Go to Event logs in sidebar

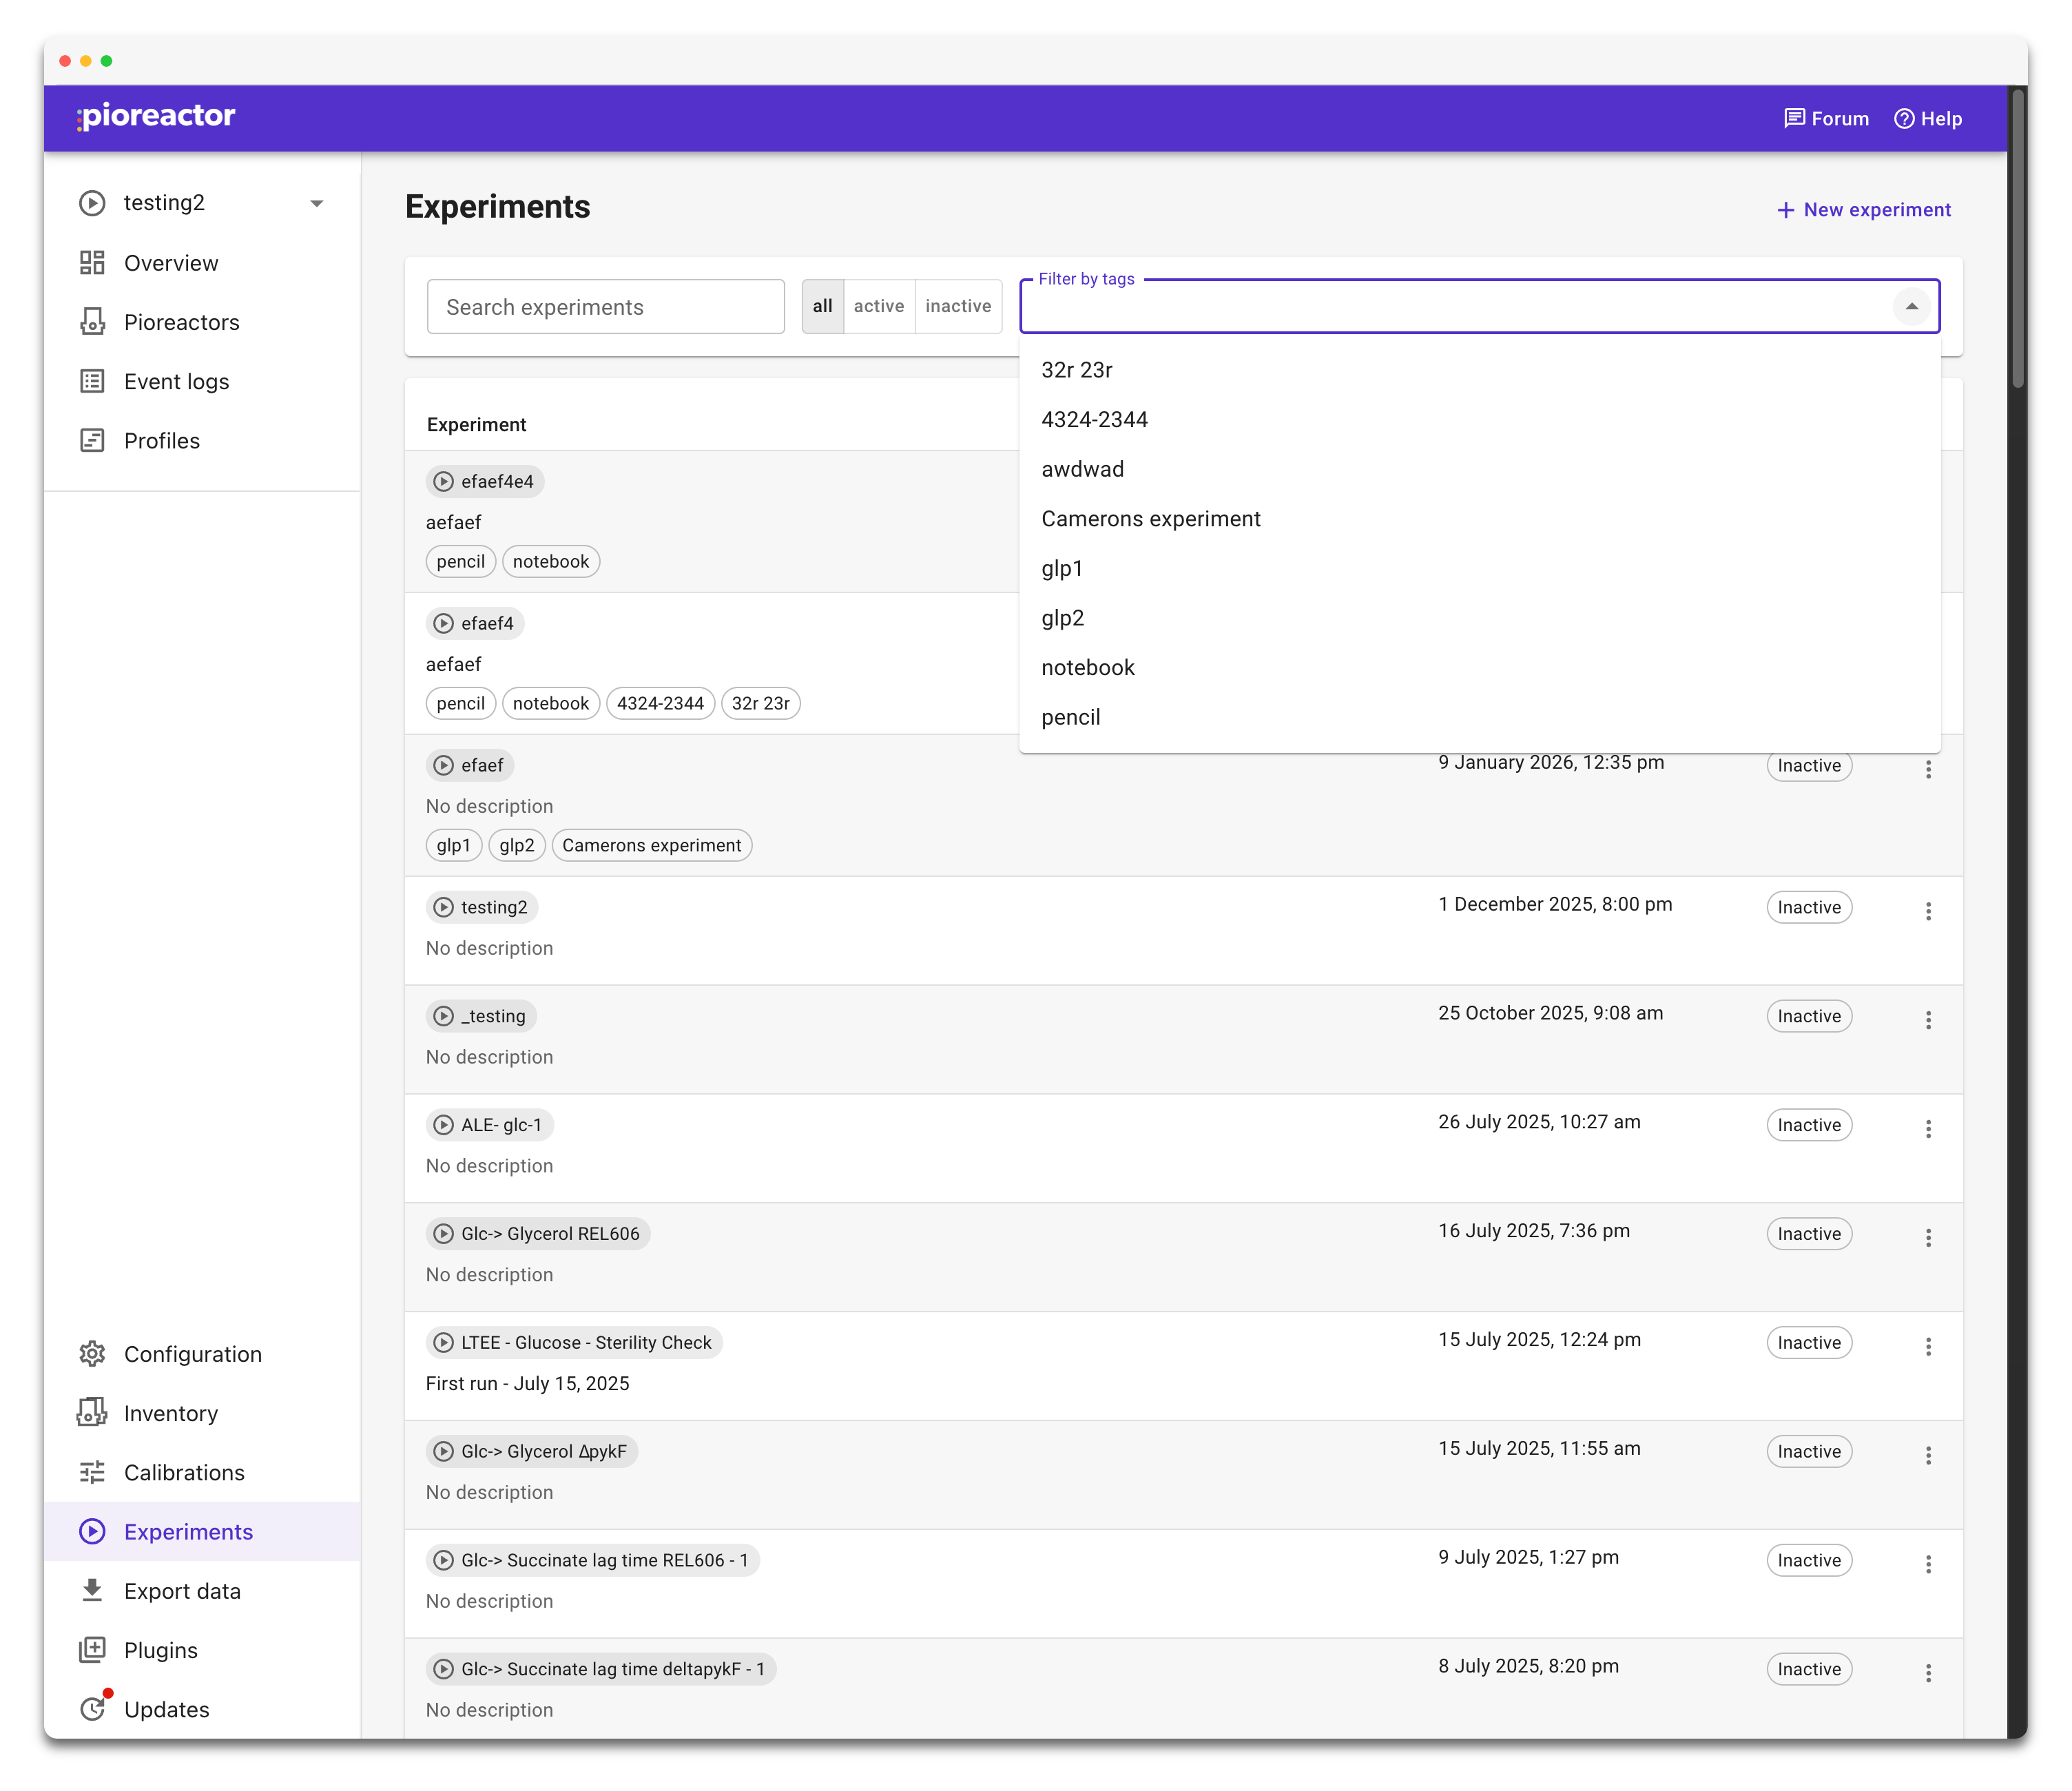[x=176, y=382]
